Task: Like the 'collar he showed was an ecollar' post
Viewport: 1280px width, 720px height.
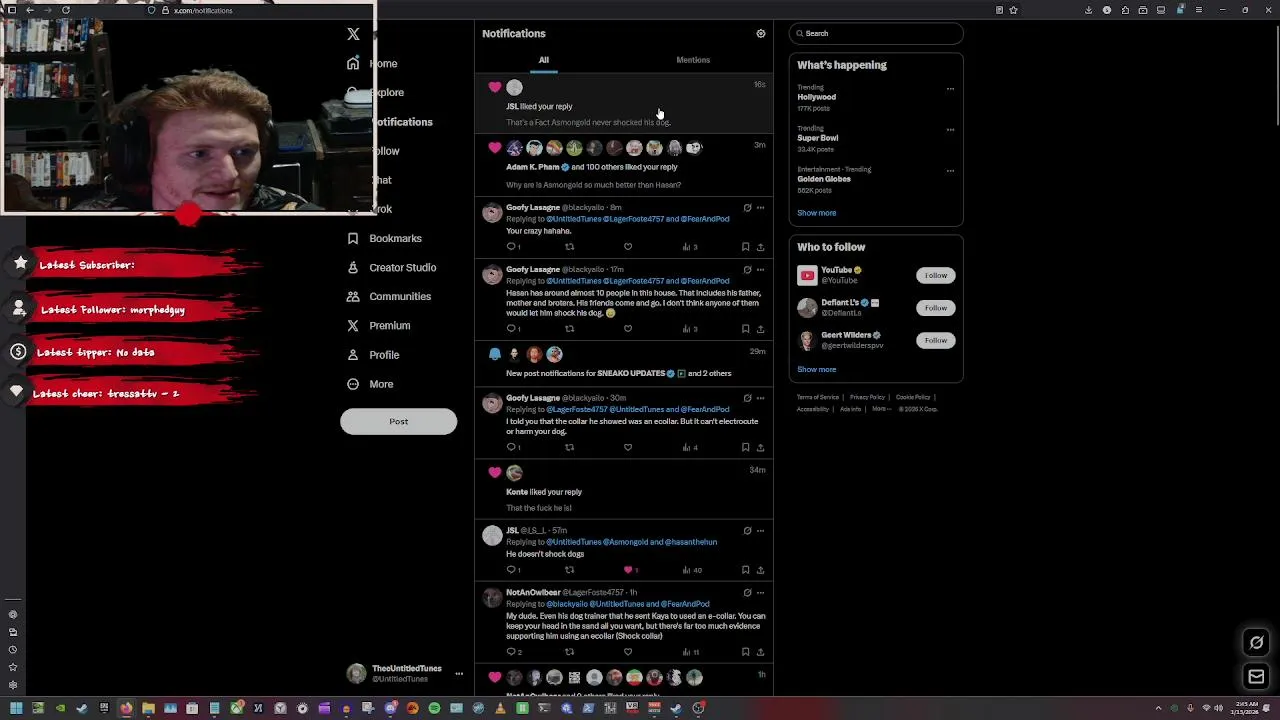Action: [x=628, y=448]
